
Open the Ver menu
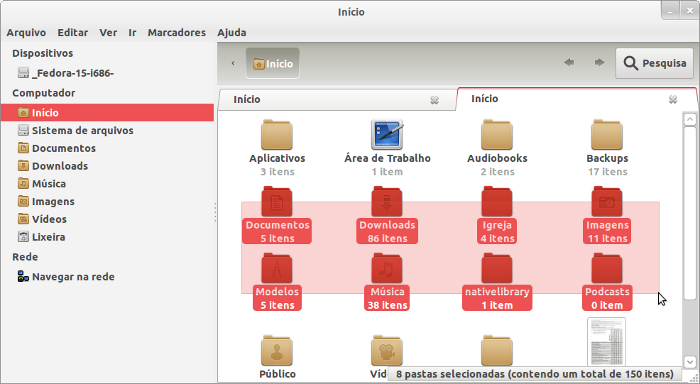[x=108, y=33]
